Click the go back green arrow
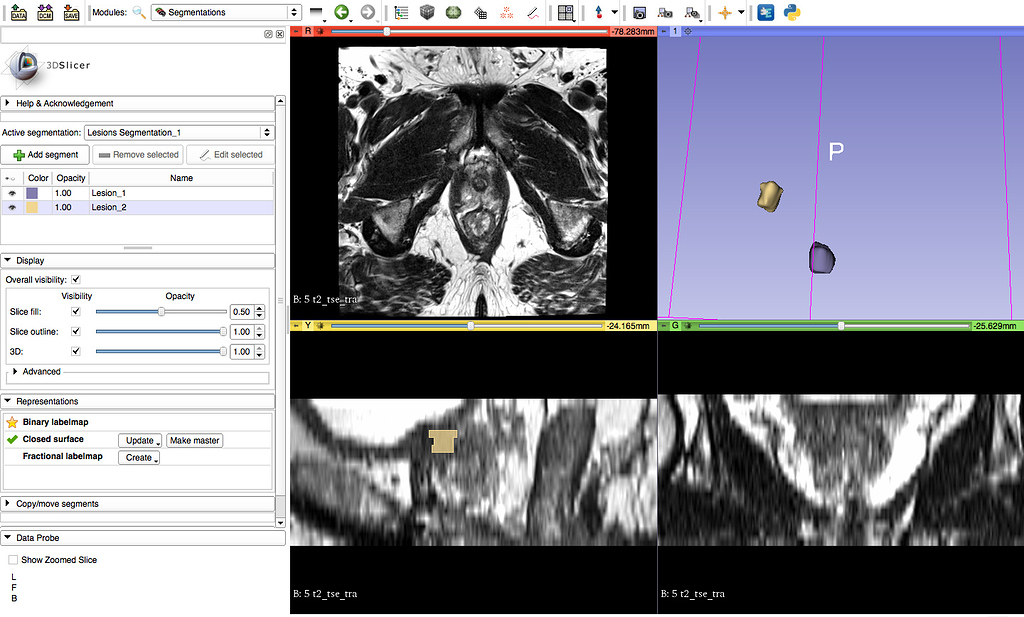 pos(340,12)
